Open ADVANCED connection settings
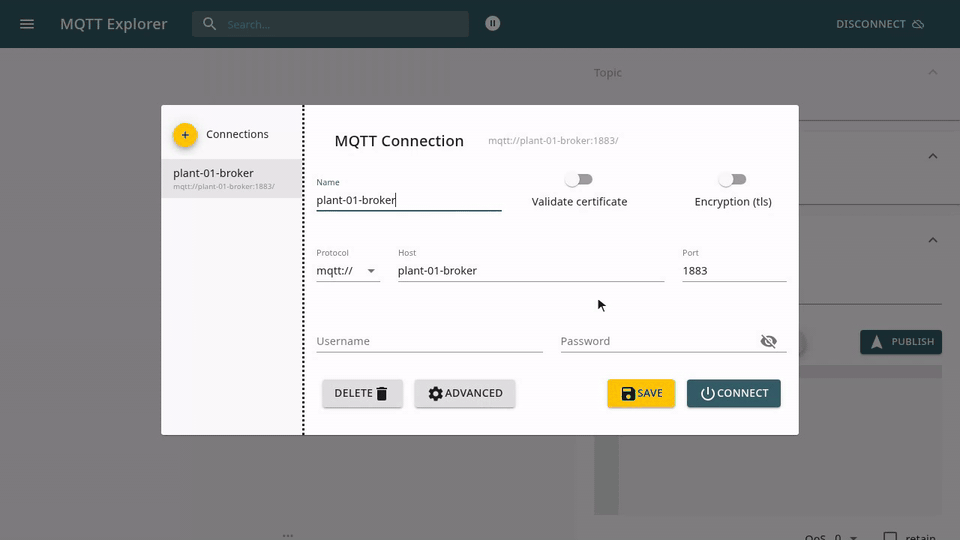The width and height of the screenshot is (960, 540). (465, 393)
